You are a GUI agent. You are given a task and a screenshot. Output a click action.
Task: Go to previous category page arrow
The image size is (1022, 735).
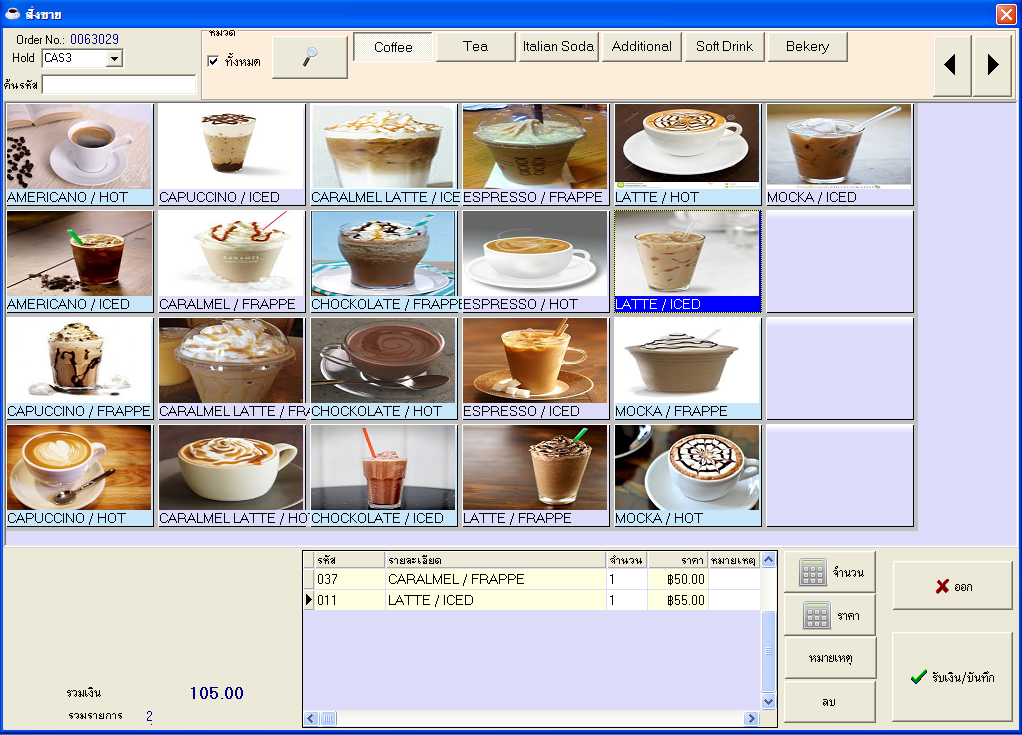tap(952, 65)
